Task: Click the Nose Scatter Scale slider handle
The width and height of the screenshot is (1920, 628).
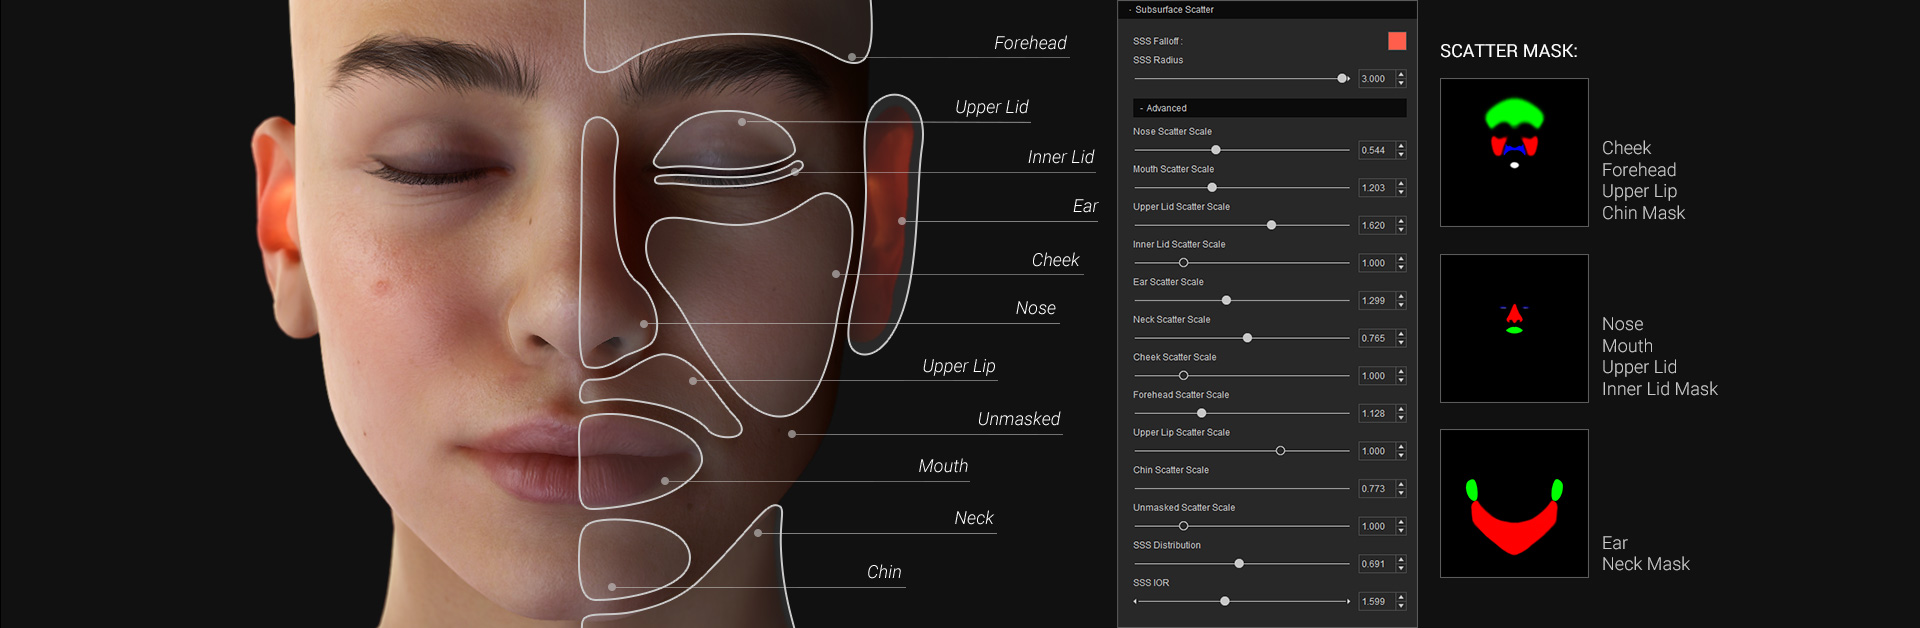Action: 1216,150
